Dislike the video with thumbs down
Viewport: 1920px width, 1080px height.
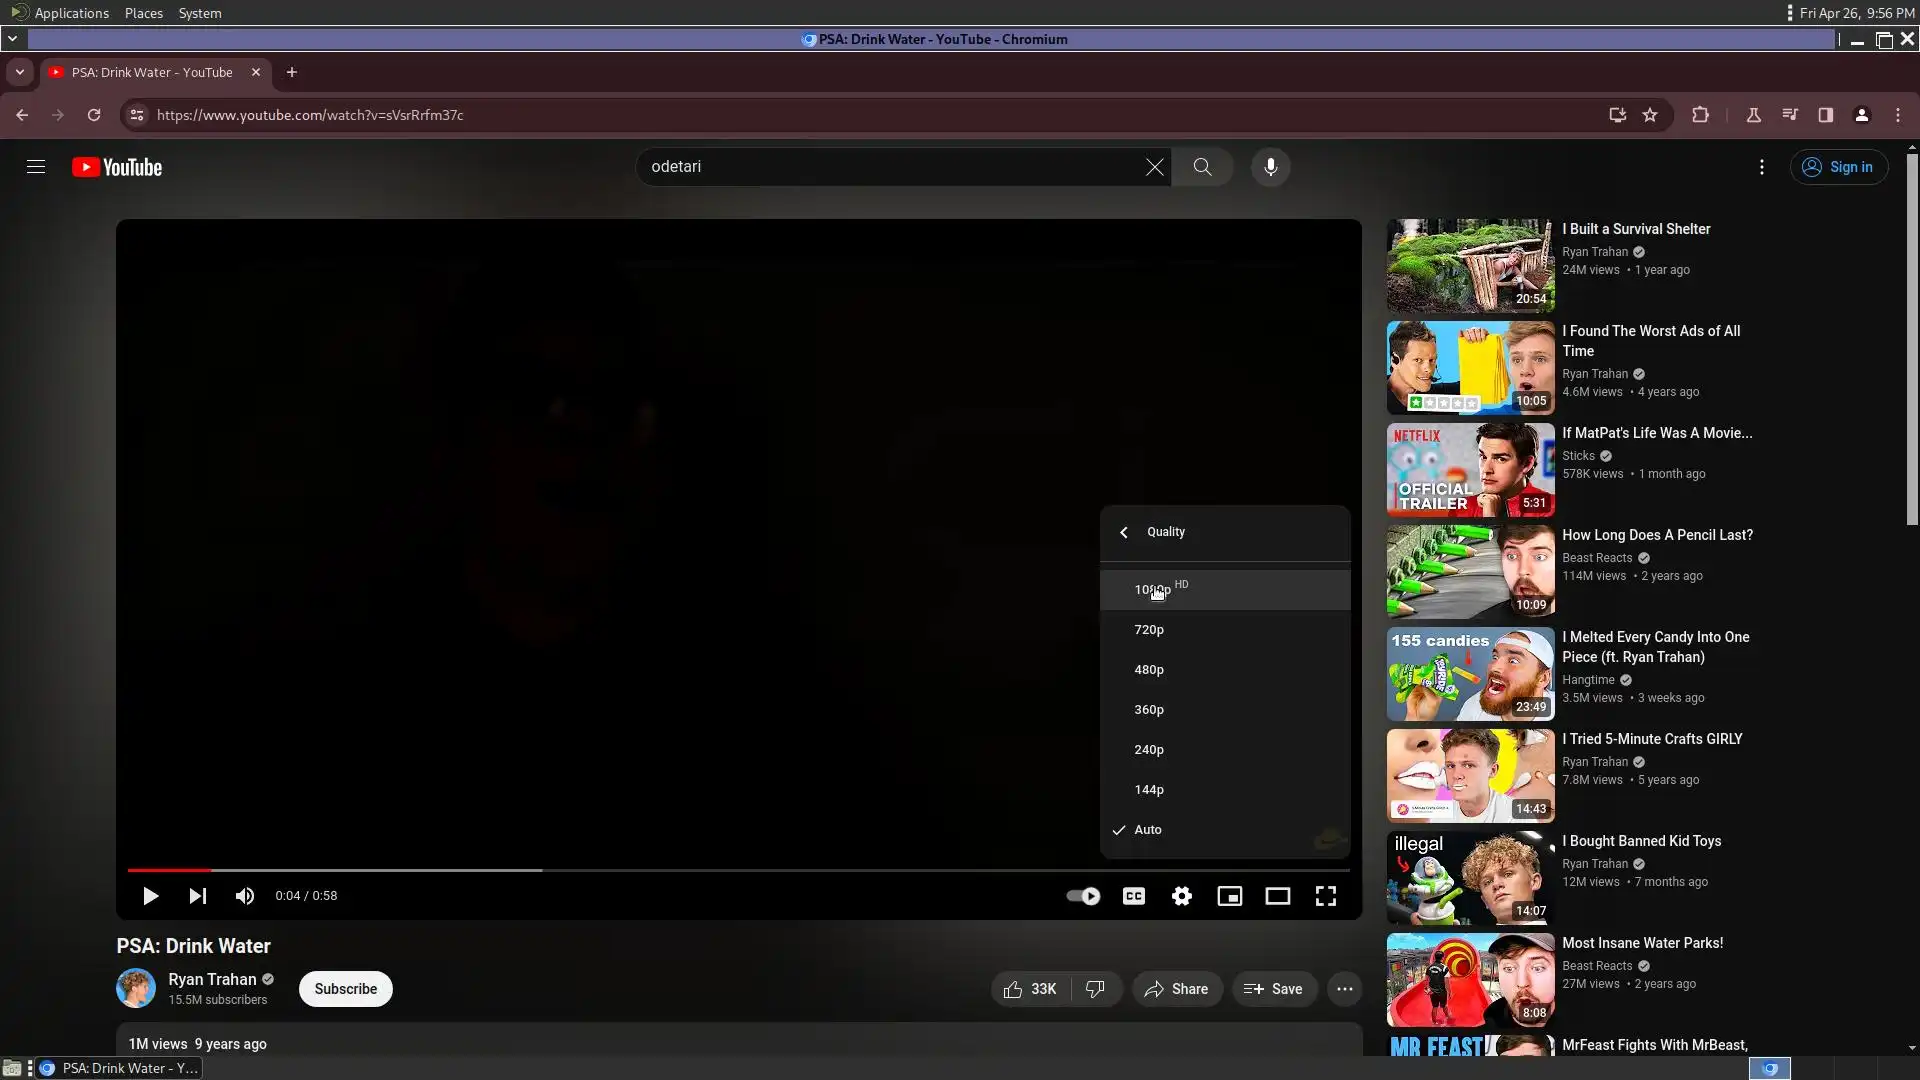[x=1095, y=989]
